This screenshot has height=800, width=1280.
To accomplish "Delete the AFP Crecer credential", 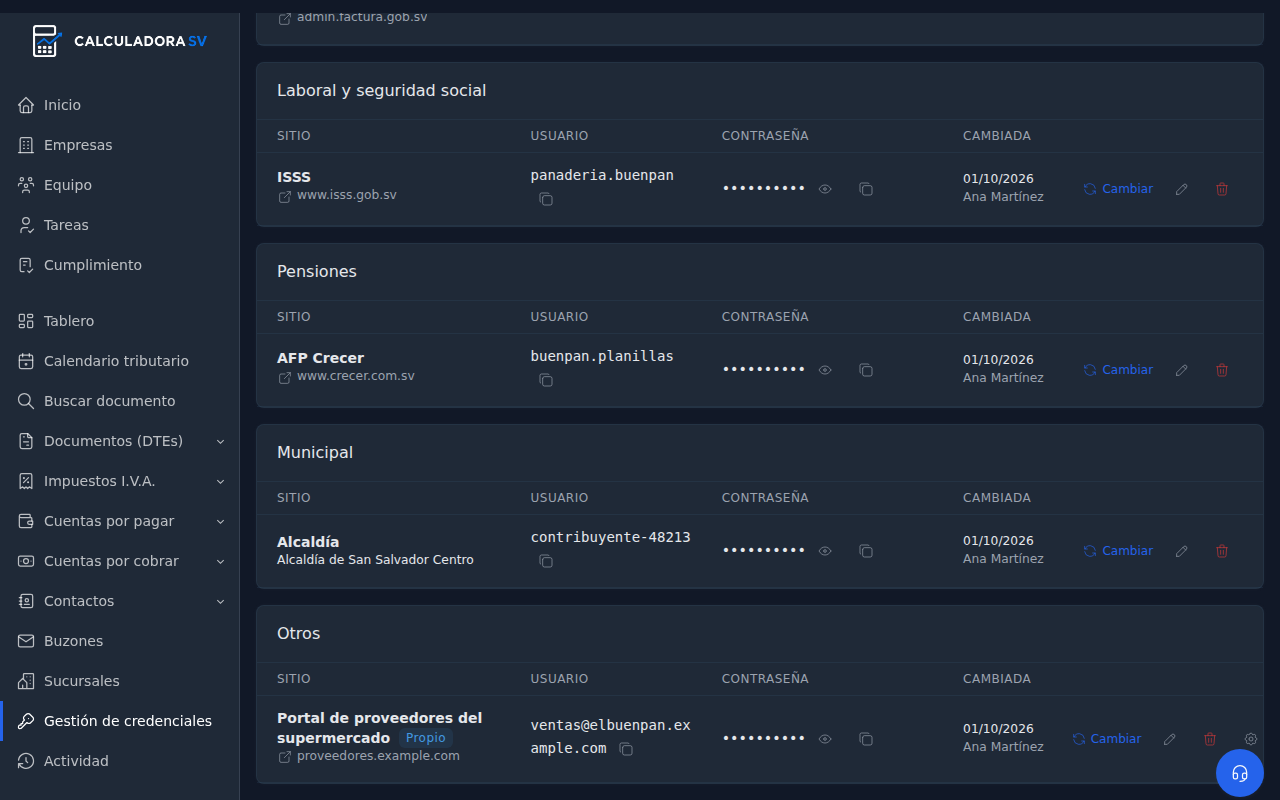I will [1222, 370].
